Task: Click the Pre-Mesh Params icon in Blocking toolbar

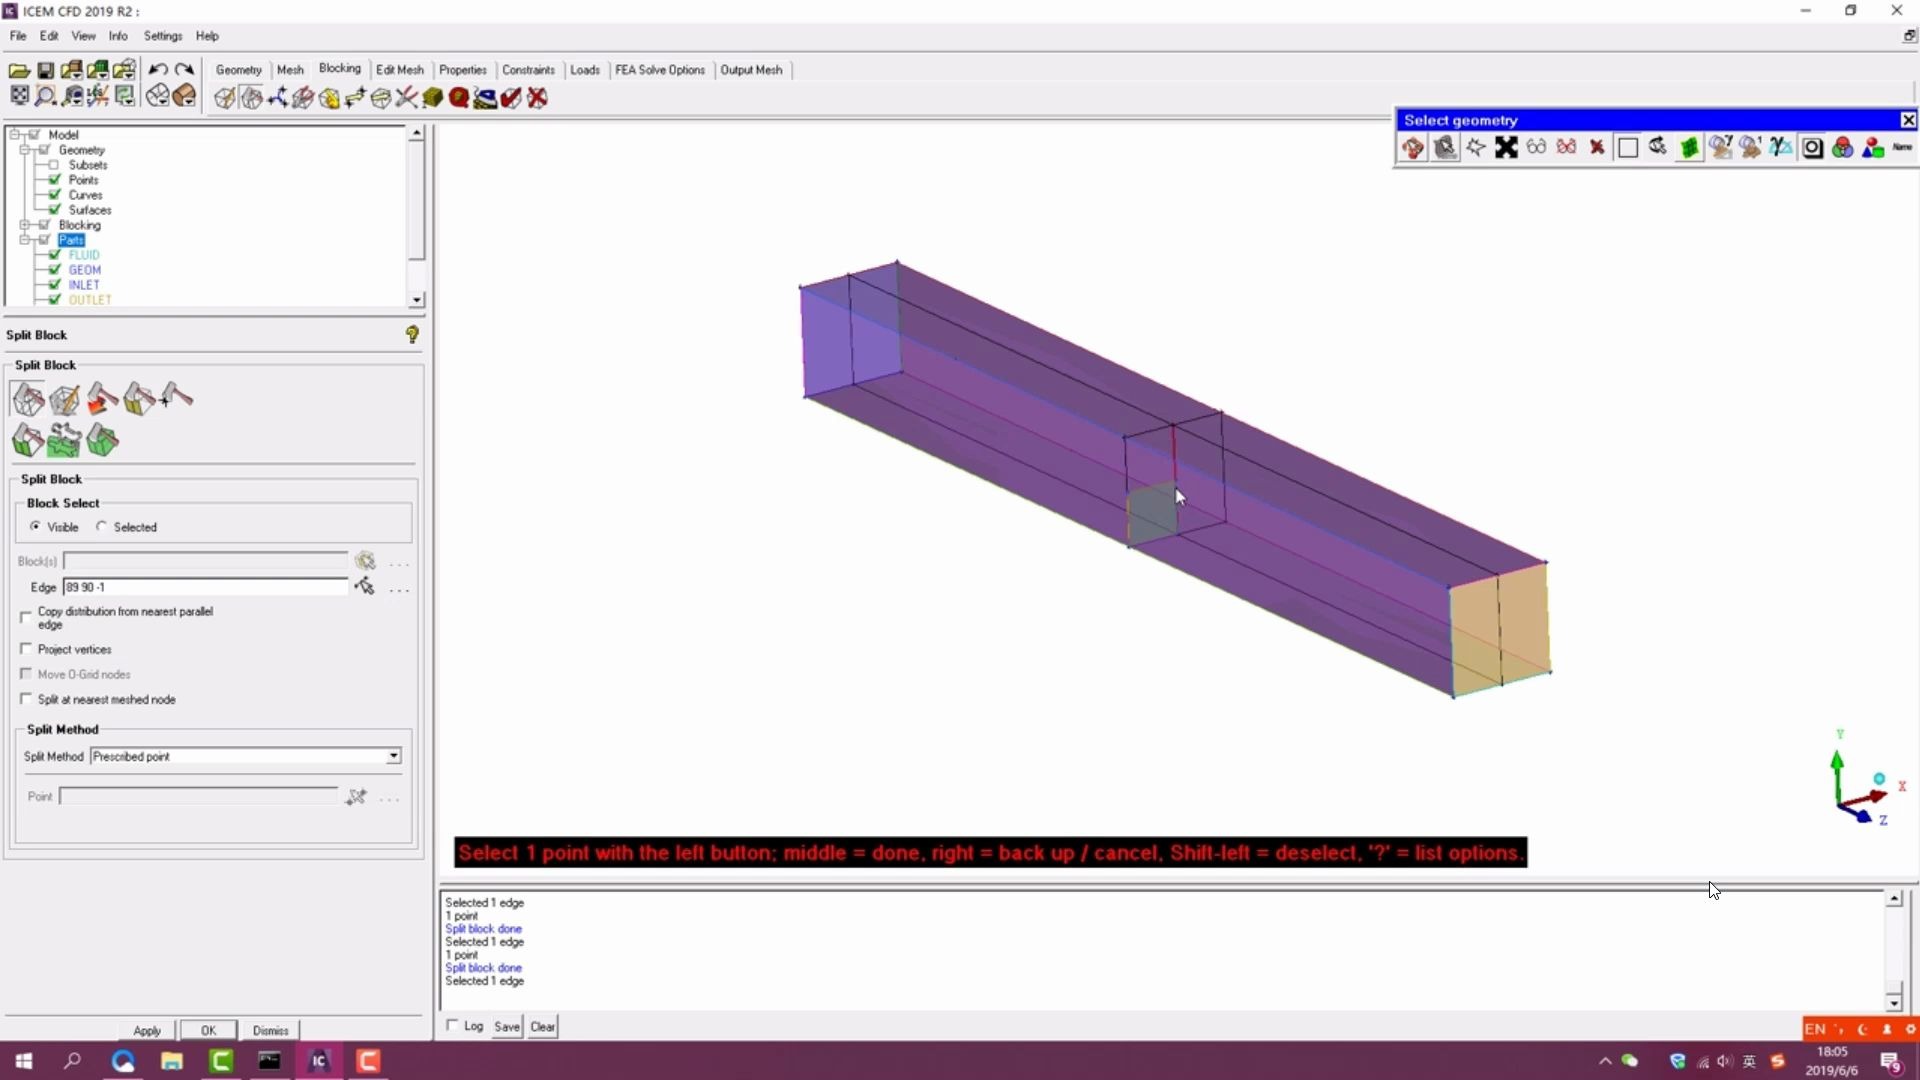Action: click(433, 98)
